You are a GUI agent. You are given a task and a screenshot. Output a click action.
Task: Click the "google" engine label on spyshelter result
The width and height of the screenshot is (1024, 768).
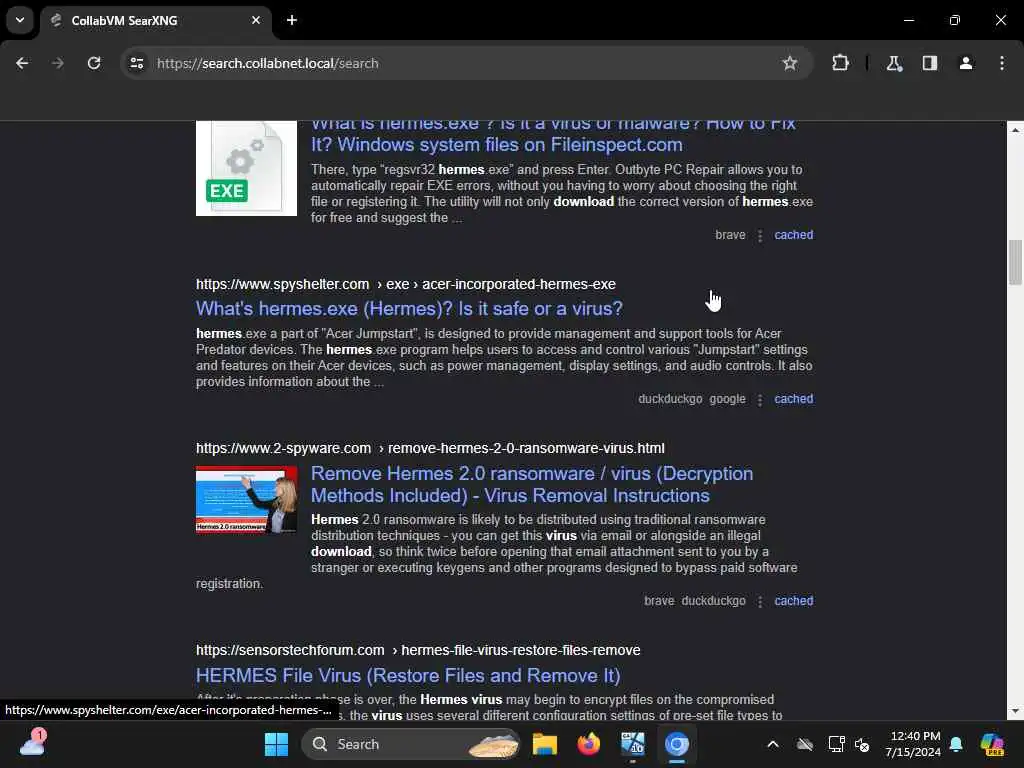[x=728, y=399]
